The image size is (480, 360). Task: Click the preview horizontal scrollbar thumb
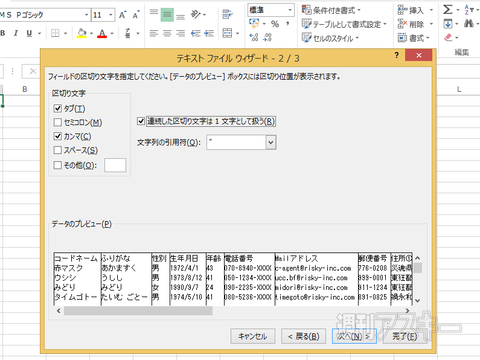(138, 311)
